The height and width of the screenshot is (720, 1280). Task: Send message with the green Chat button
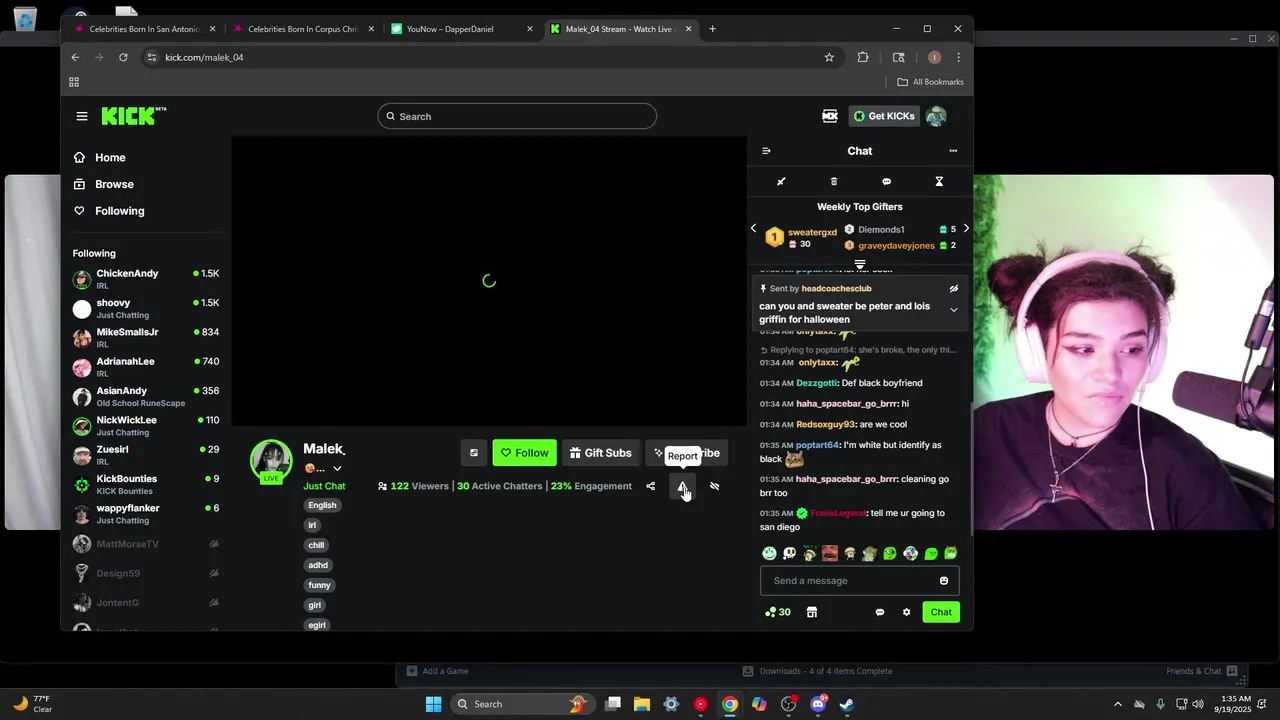coord(941,612)
